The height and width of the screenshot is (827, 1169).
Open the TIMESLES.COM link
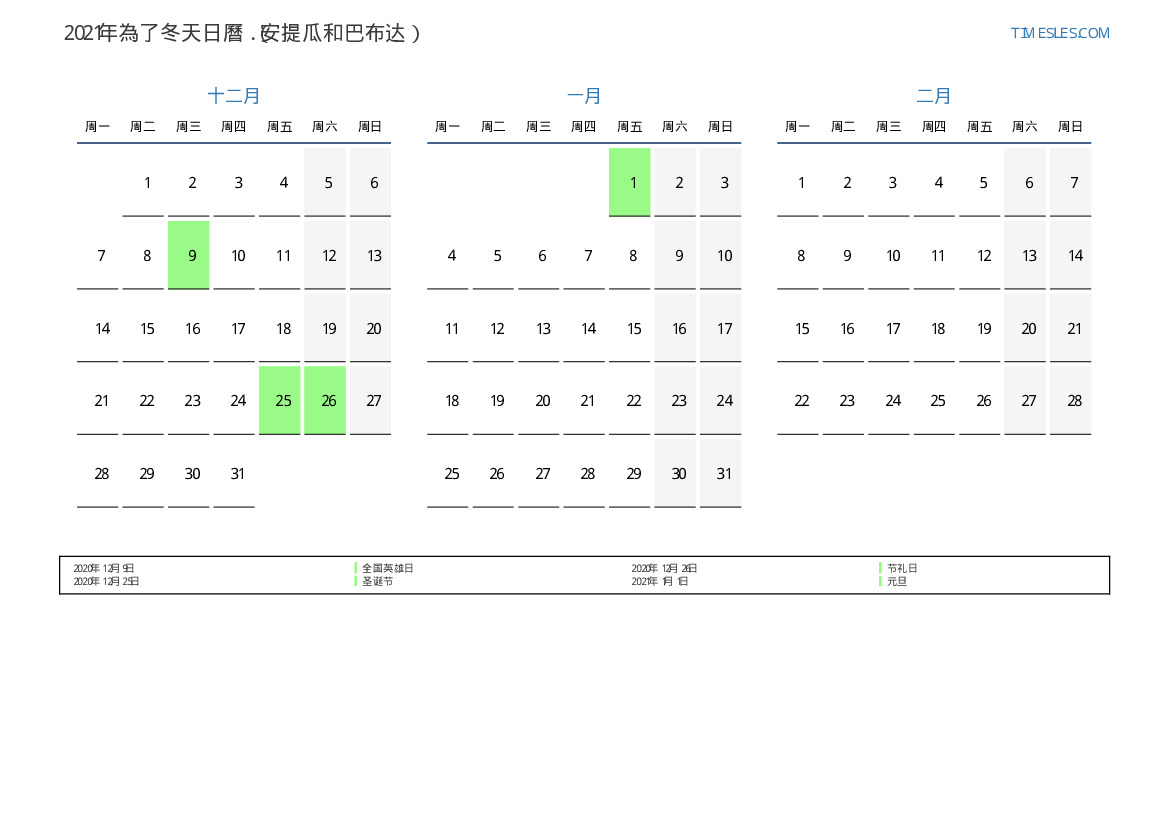click(x=1059, y=33)
